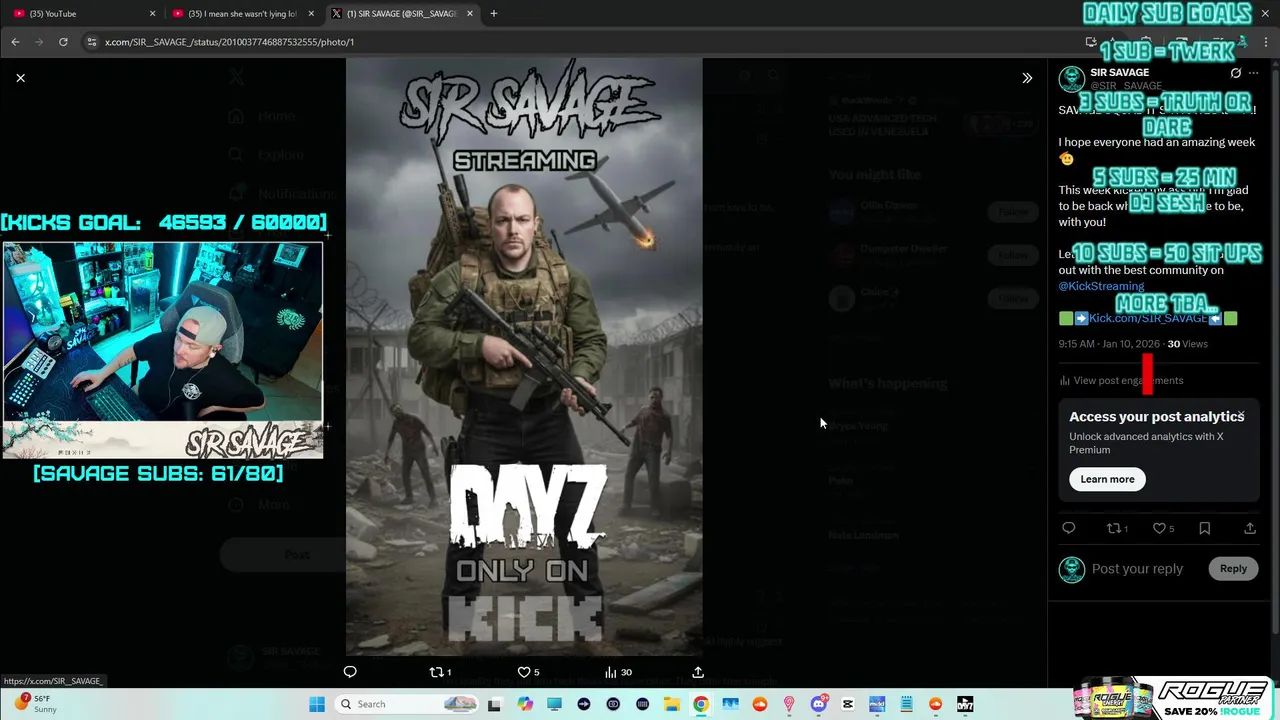The image size is (1280, 720).
Task: Click the share icon in the sidebar
Action: [1250, 528]
